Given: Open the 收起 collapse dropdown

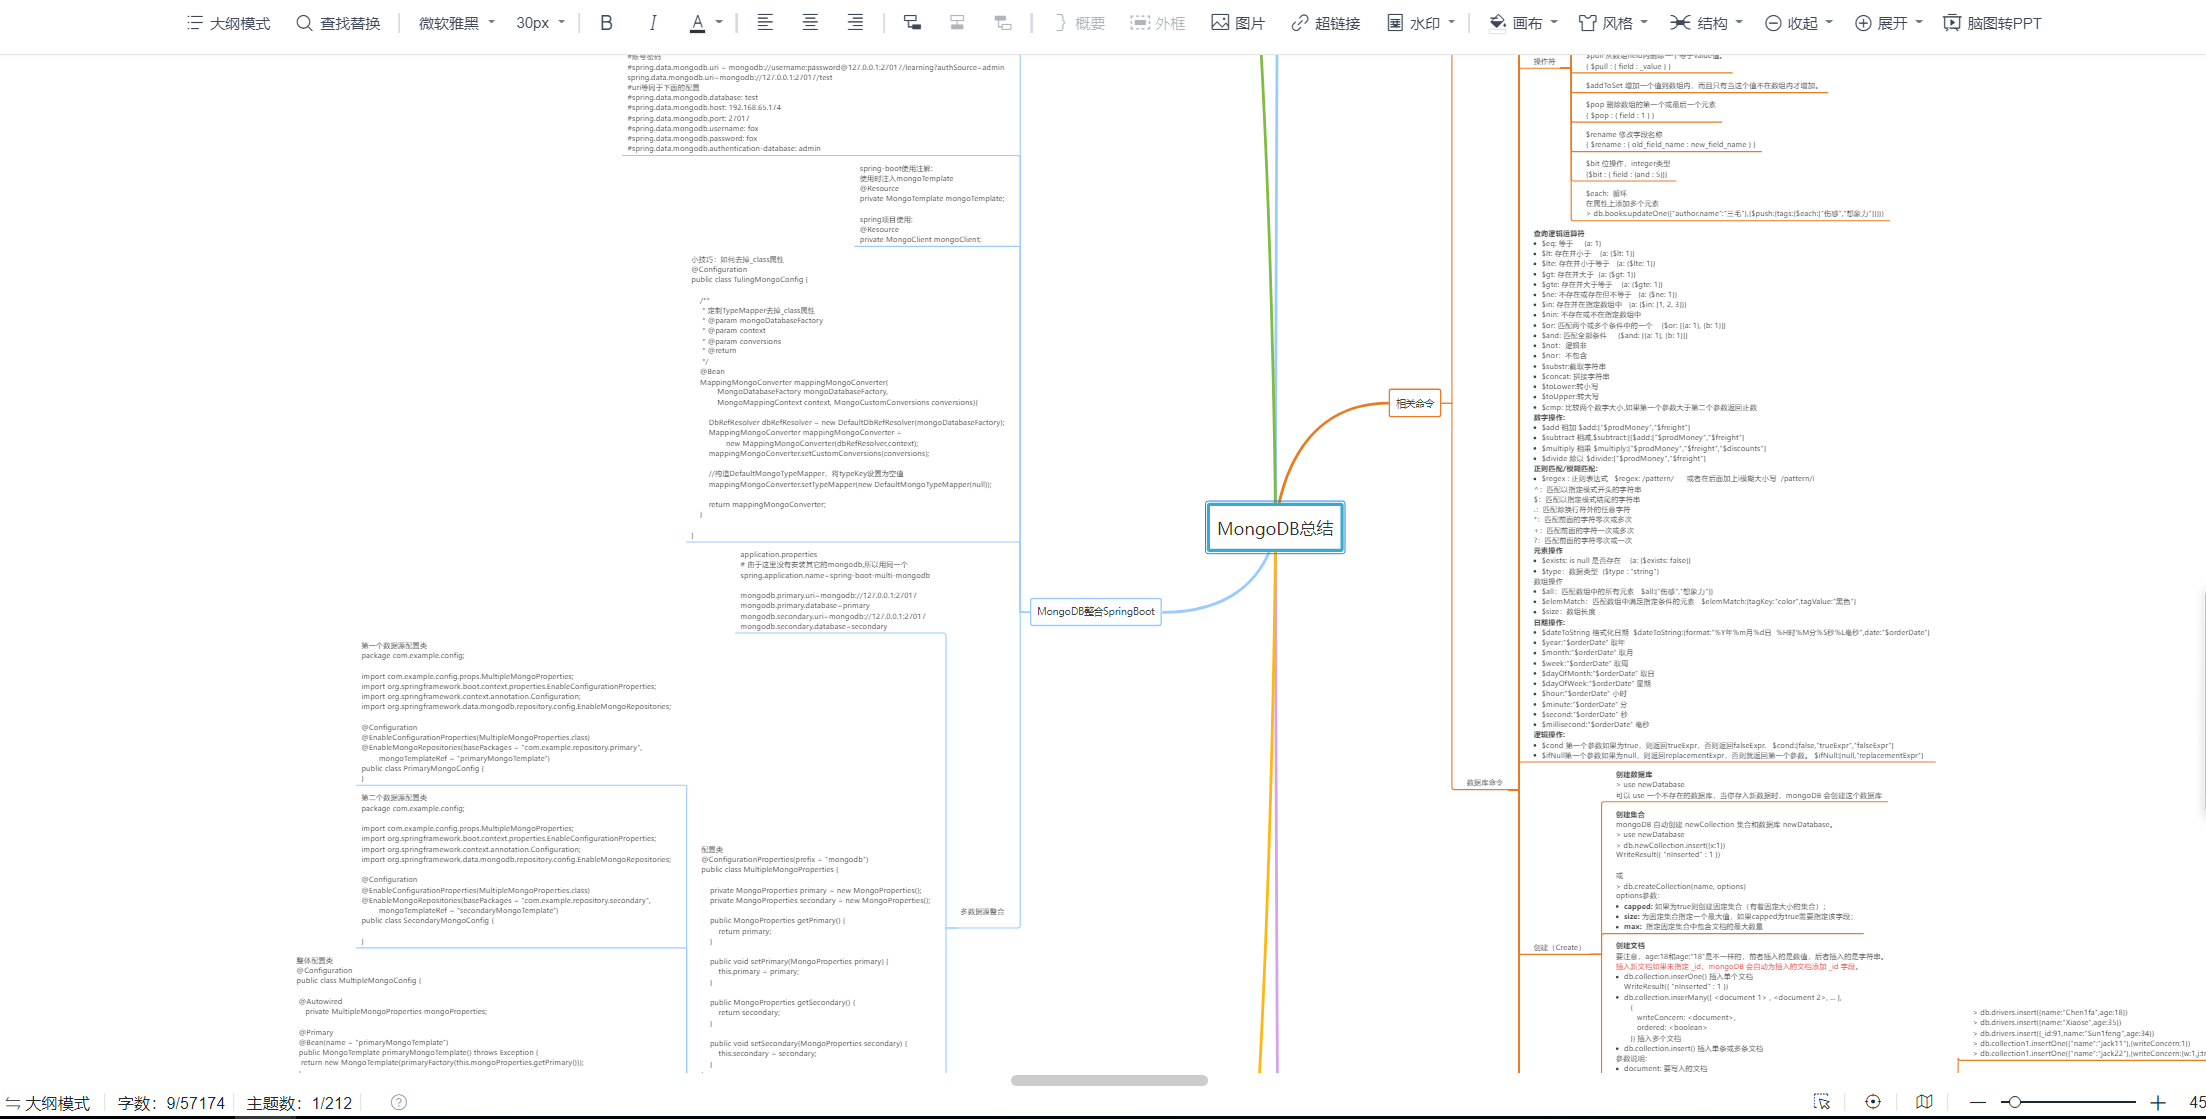Looking at the screenshot, I should [1798, 23].
